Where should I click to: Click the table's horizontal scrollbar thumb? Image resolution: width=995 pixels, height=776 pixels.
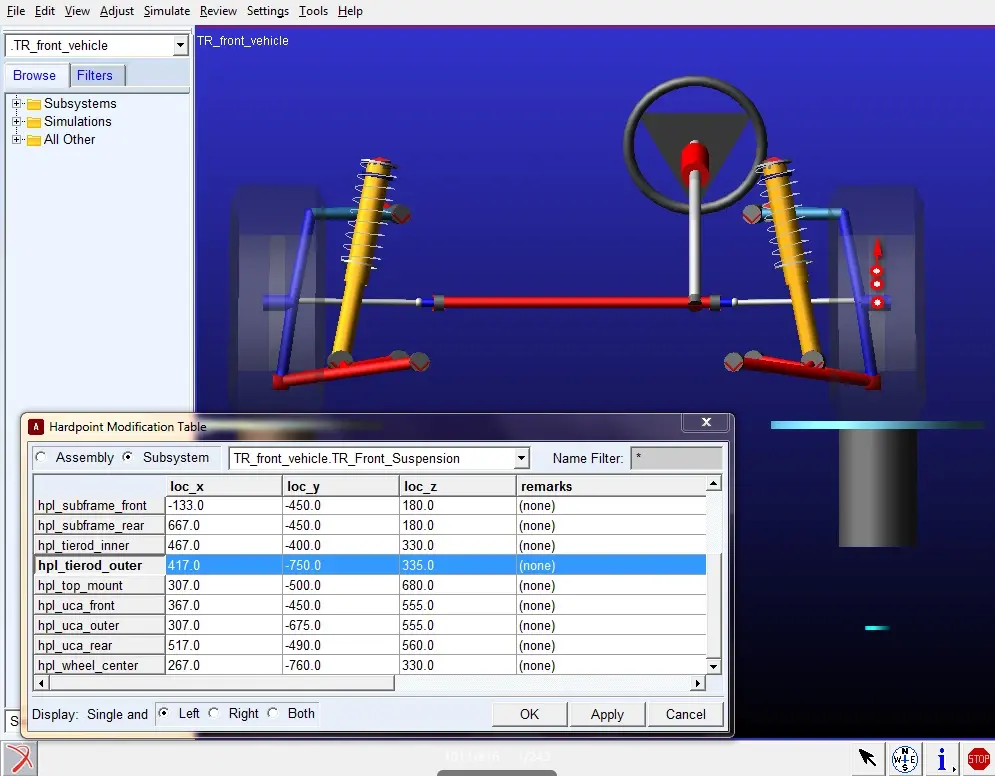coord(221,683)
